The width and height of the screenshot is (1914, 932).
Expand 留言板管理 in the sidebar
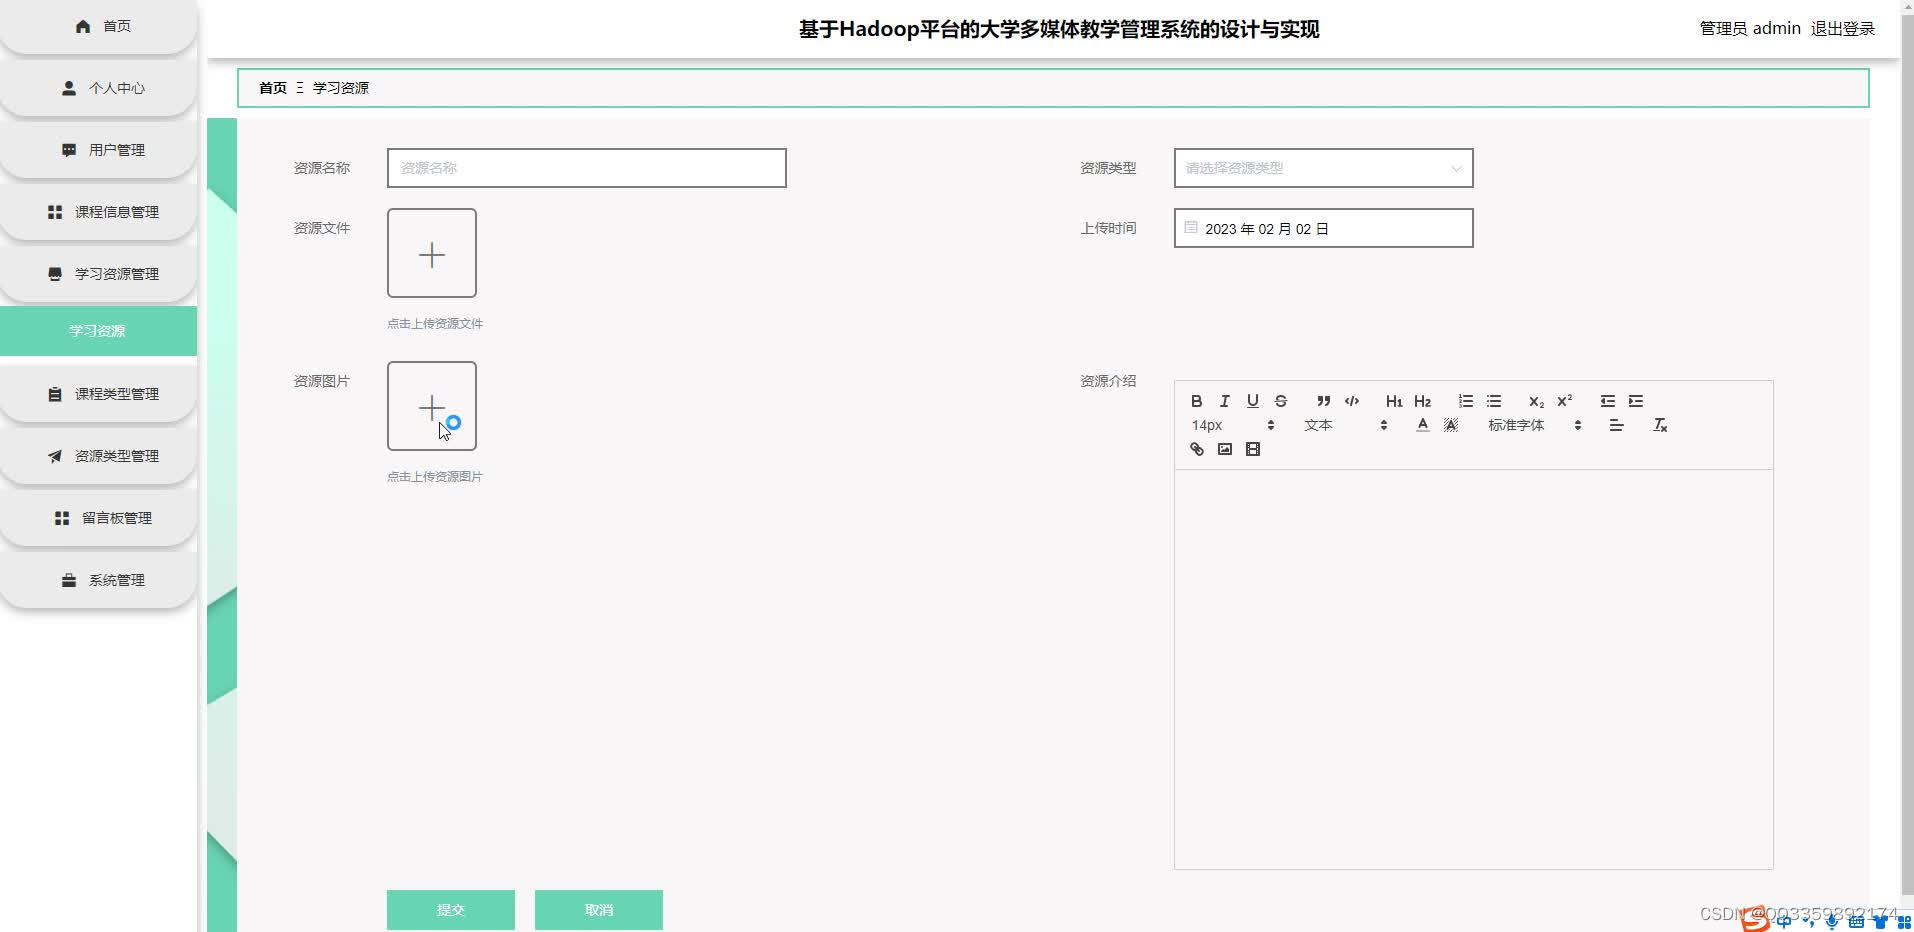pos(98,518)
